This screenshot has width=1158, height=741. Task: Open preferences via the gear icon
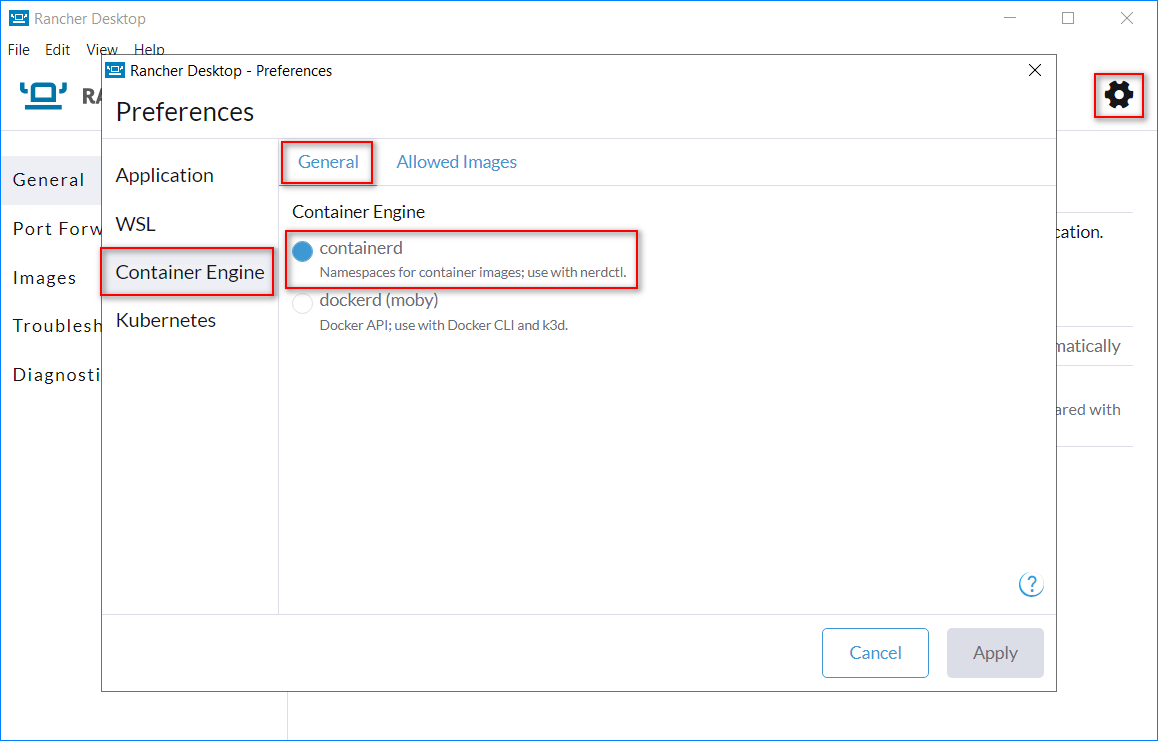(x=1119, y=95)
